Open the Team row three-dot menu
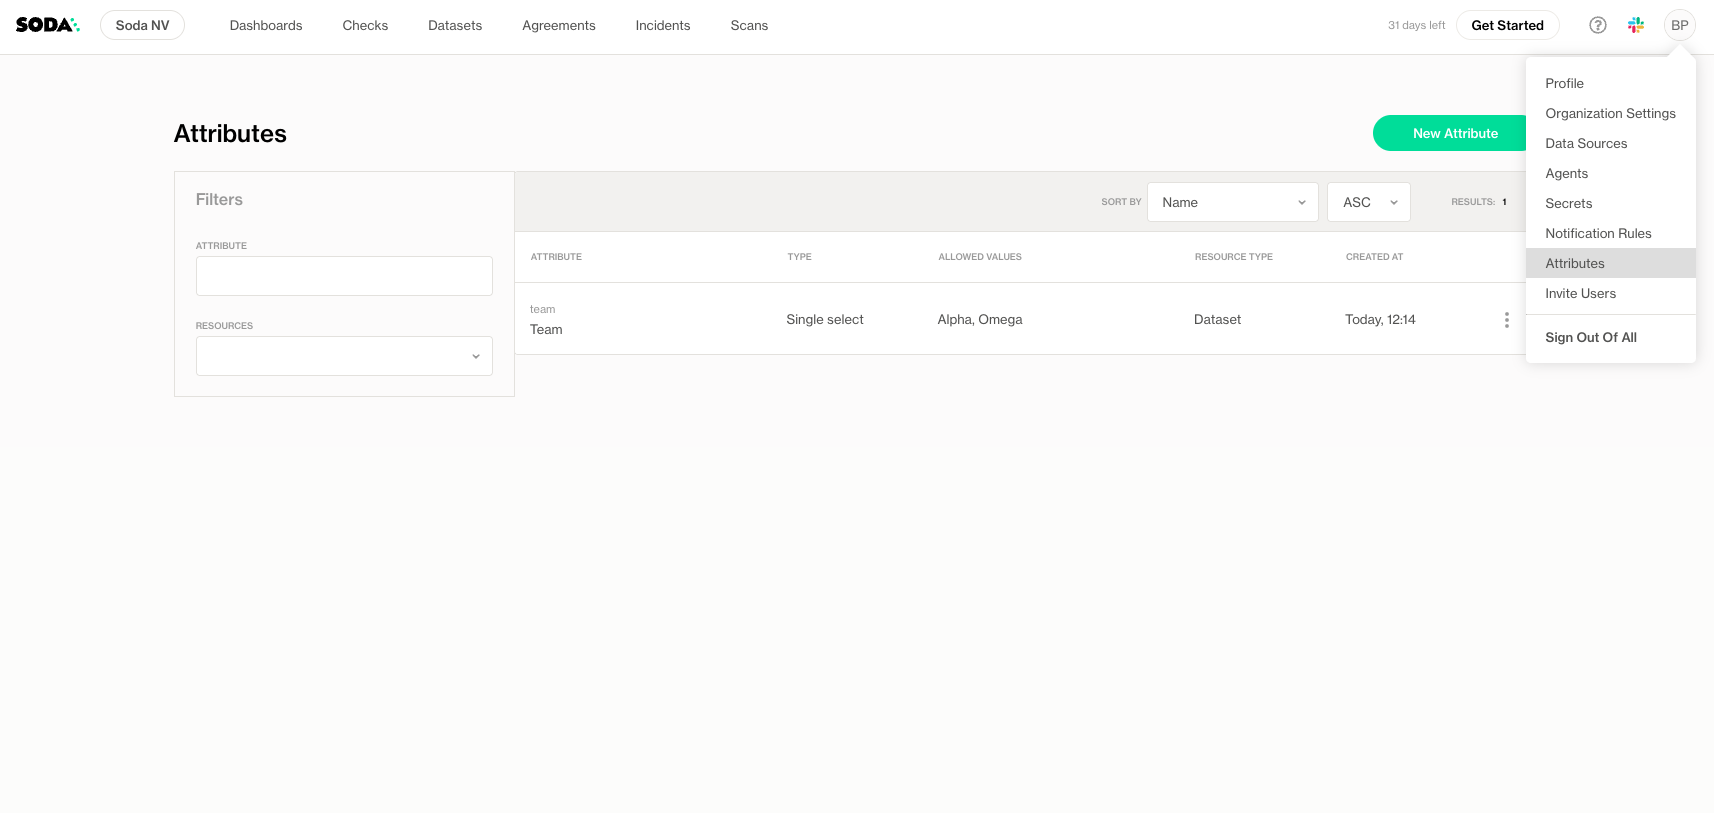The image size is (1714, 813). click(1506, 320)
